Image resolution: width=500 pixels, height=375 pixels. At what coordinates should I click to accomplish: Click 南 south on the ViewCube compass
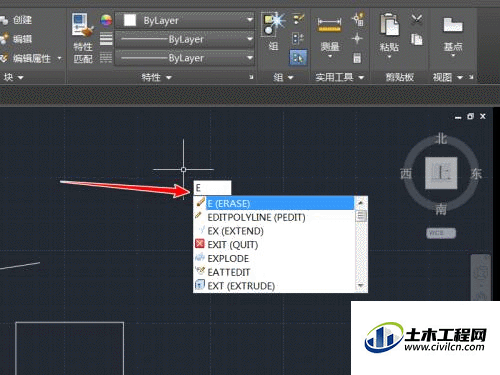click(441, 209)
